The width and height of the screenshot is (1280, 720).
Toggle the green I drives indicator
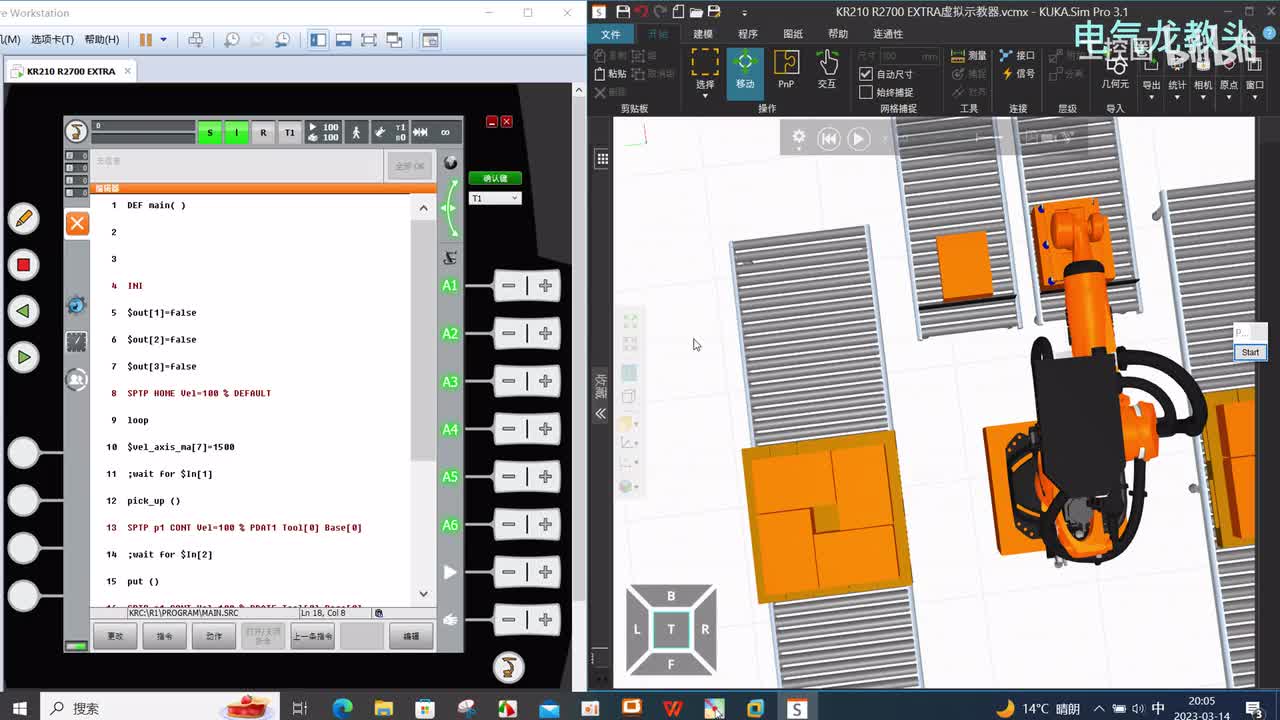pyautogui.click(x=236, y=132)
